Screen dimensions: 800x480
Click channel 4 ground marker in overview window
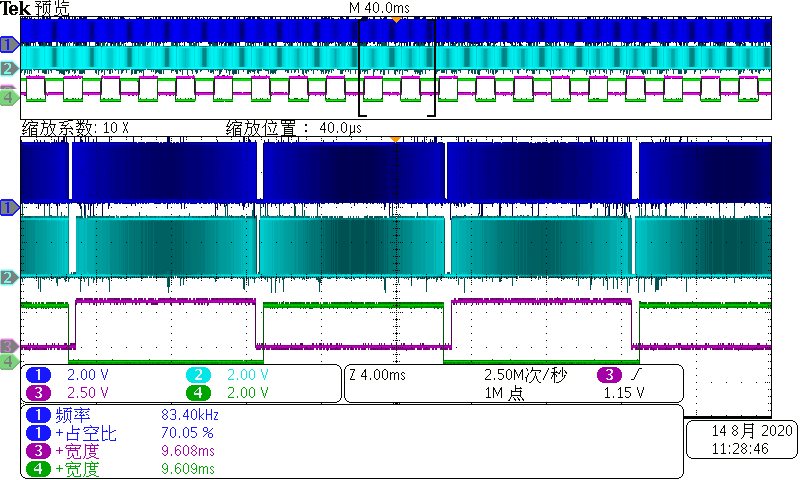point(9,97)
